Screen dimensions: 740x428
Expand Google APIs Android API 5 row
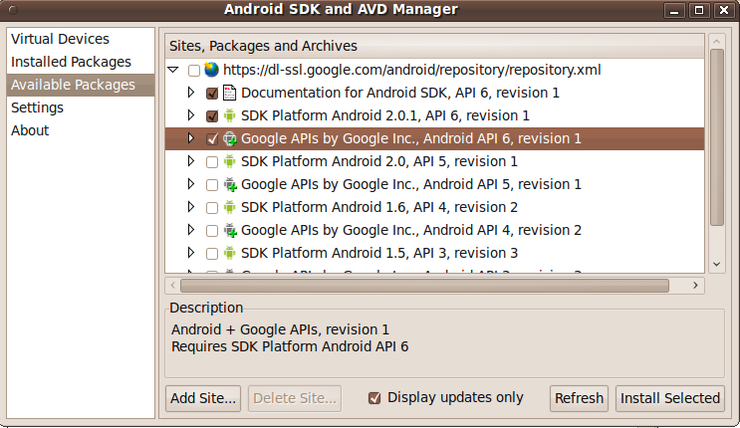click(191, 184)
